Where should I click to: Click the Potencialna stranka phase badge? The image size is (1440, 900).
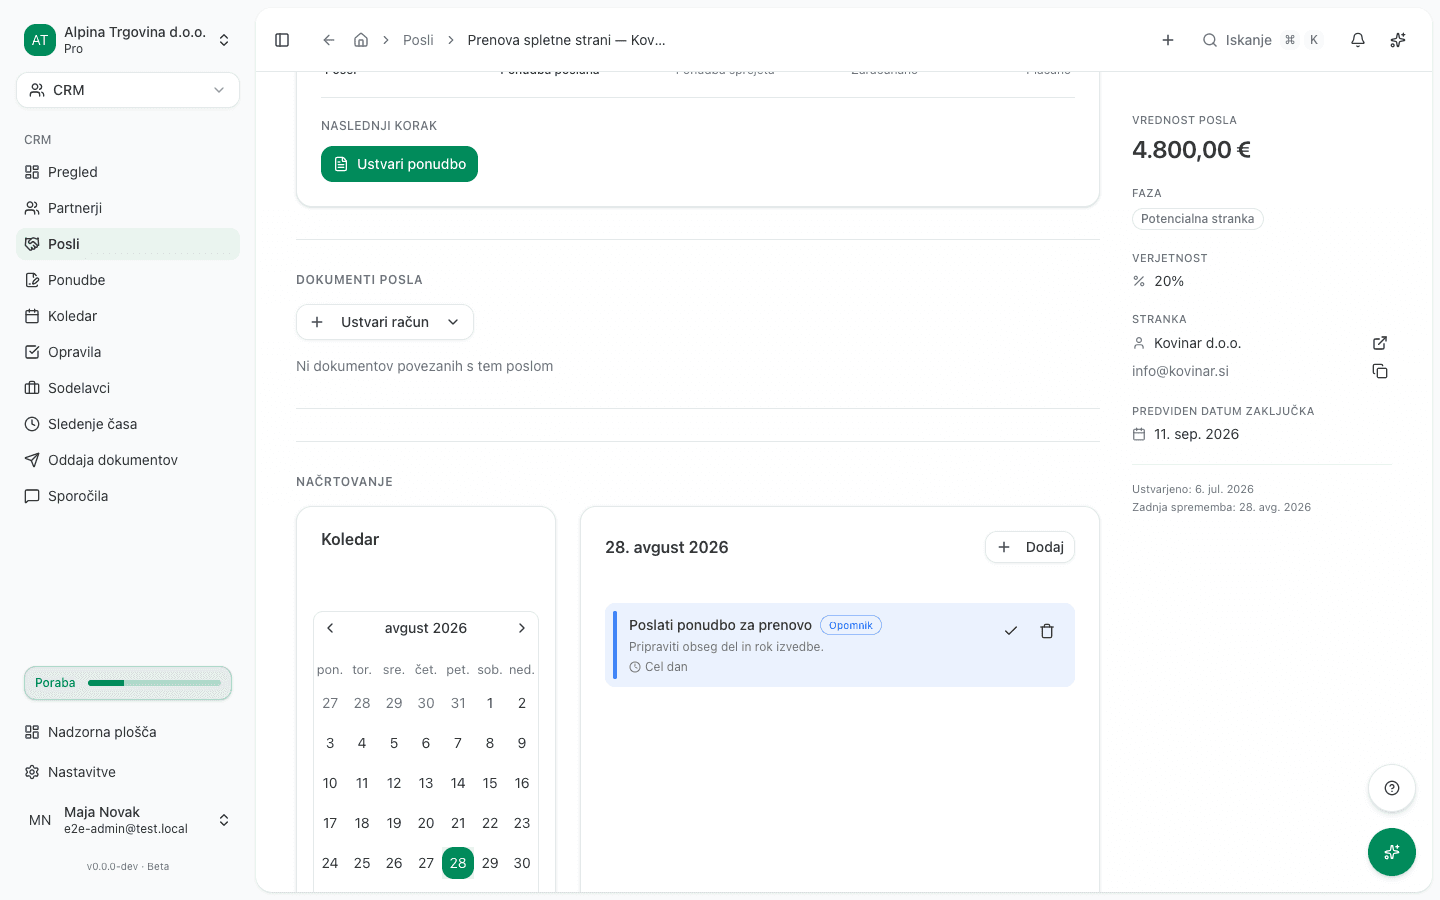click(1197, 219)
